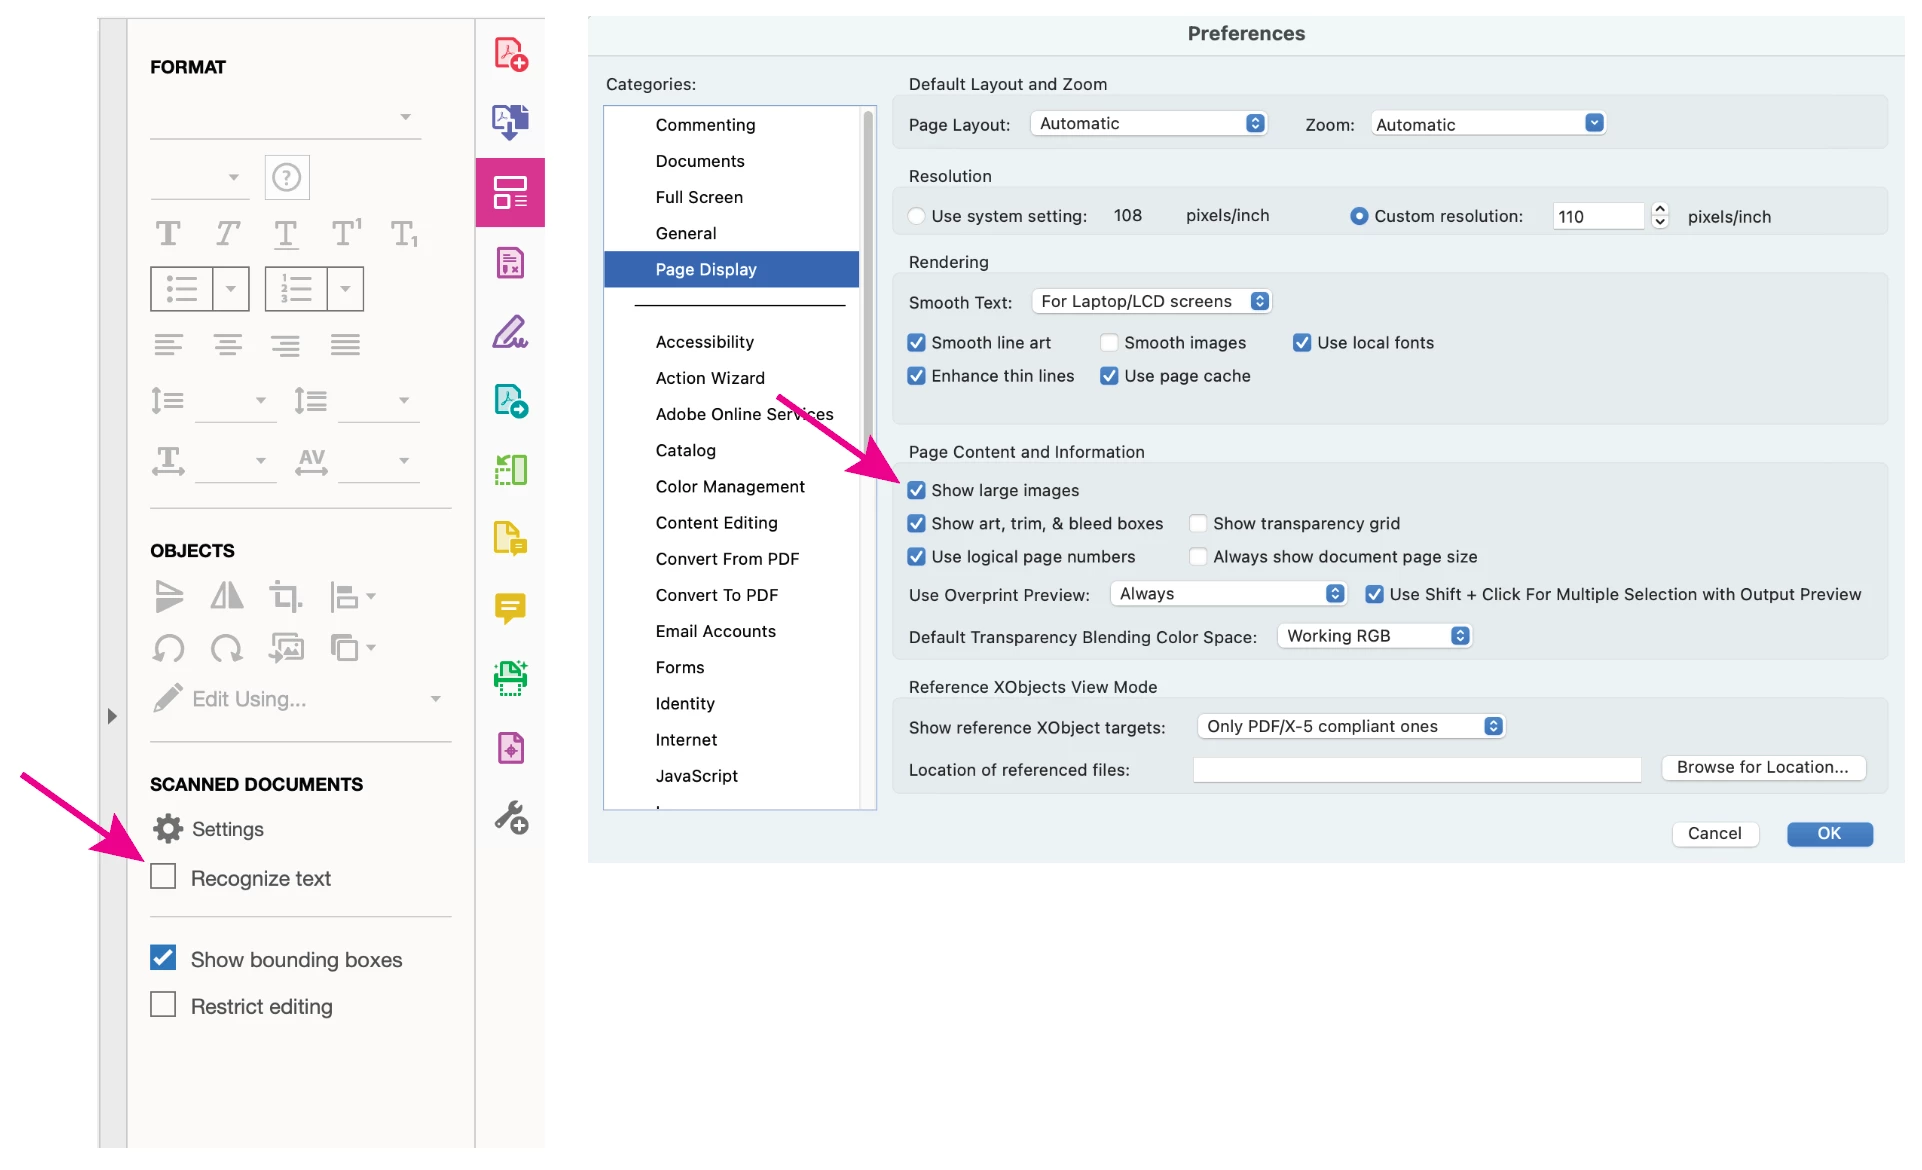The image size is (1922, 1170).
Task: Select Accessibility in Categories list
Action: (704, 342)
